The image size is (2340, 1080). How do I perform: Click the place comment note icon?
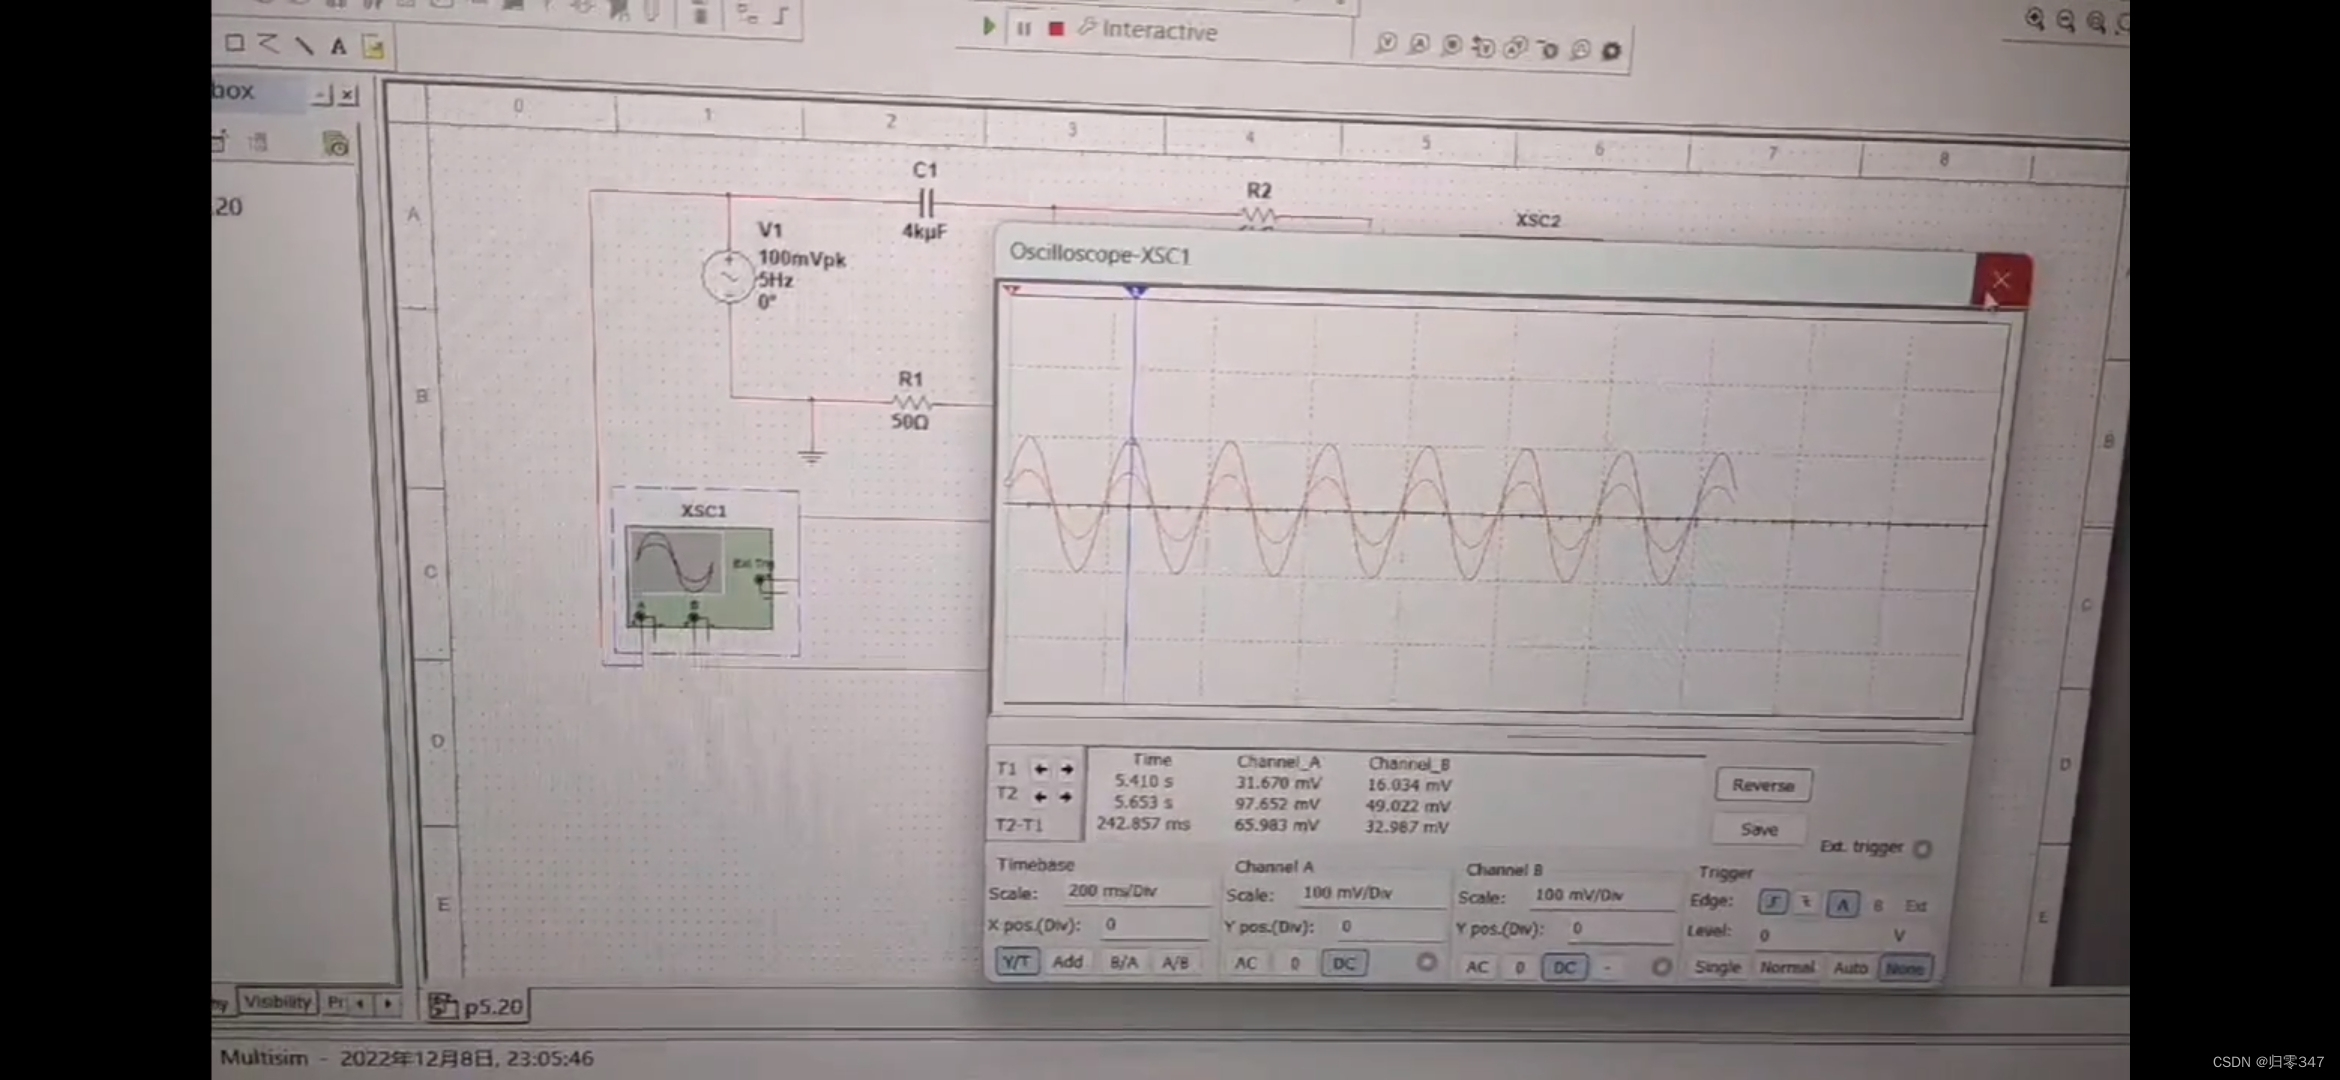click(x=373, y=47)
